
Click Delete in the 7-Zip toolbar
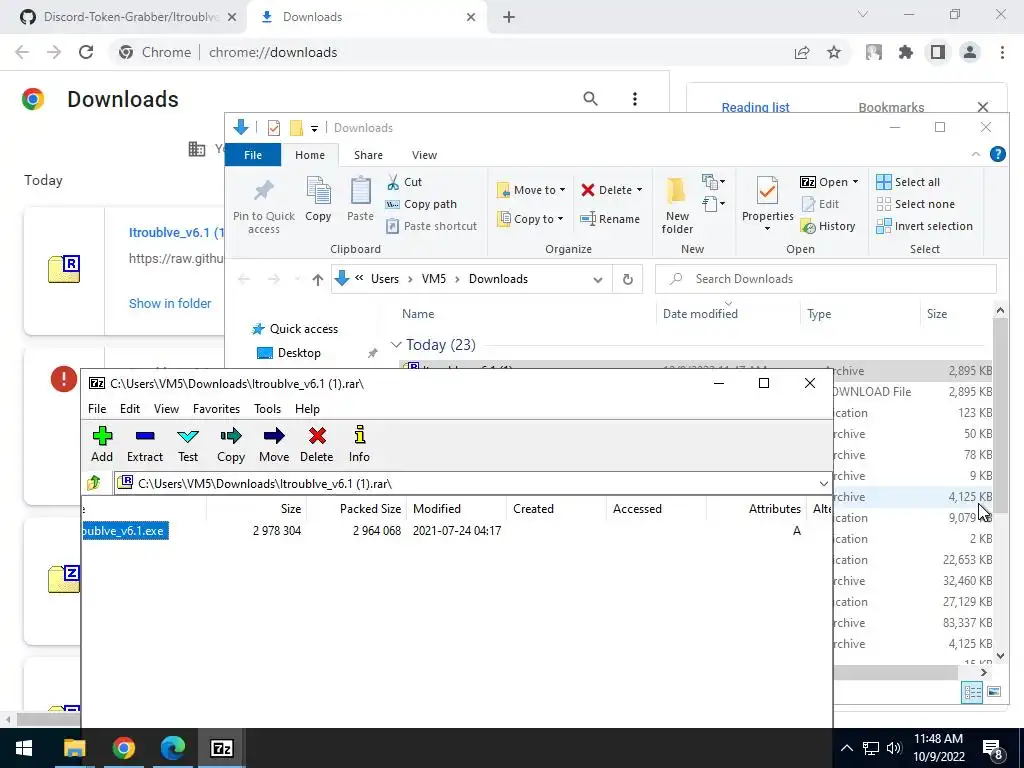coord(317,444)
